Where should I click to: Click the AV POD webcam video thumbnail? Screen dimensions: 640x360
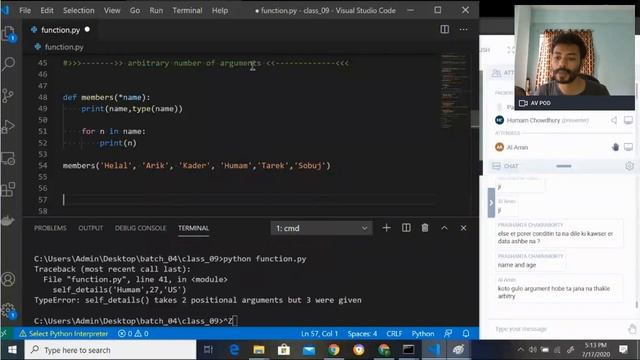(574, 57)
